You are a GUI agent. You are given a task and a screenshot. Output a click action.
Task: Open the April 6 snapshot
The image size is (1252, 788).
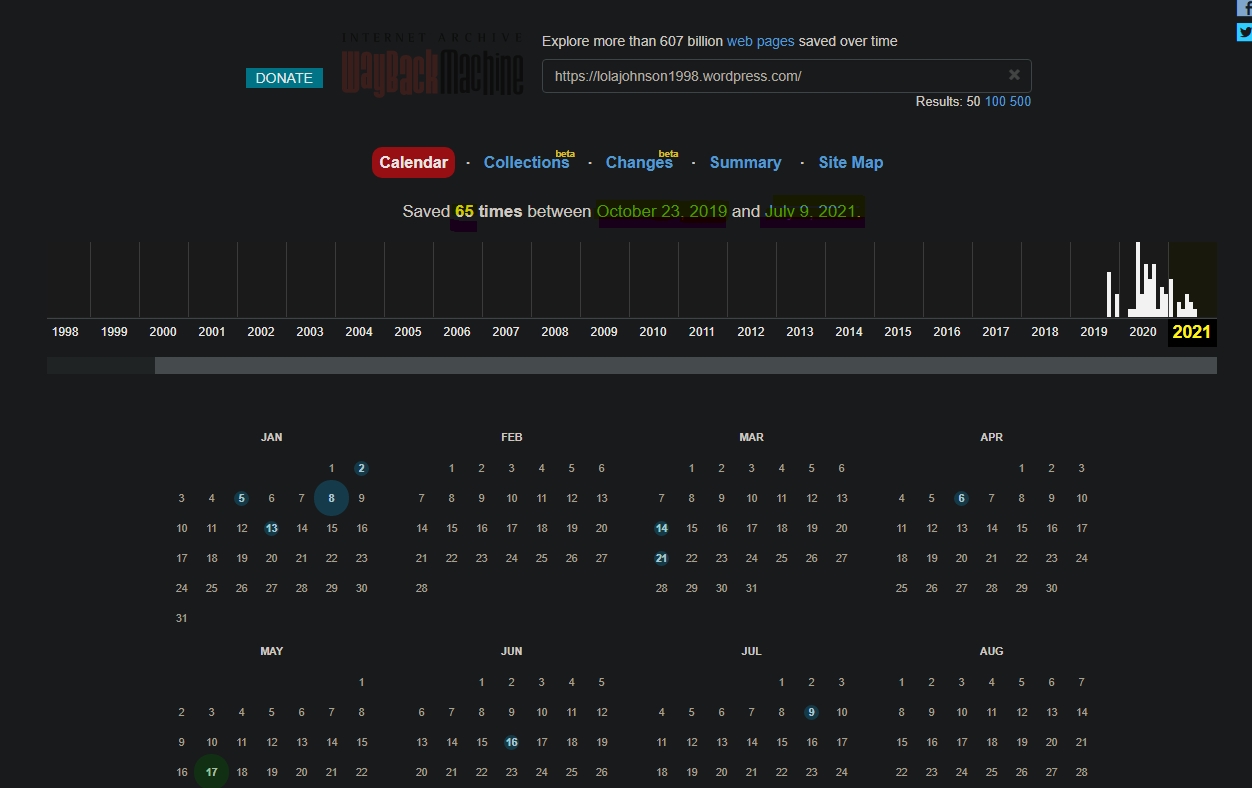(x=961, y=498)
